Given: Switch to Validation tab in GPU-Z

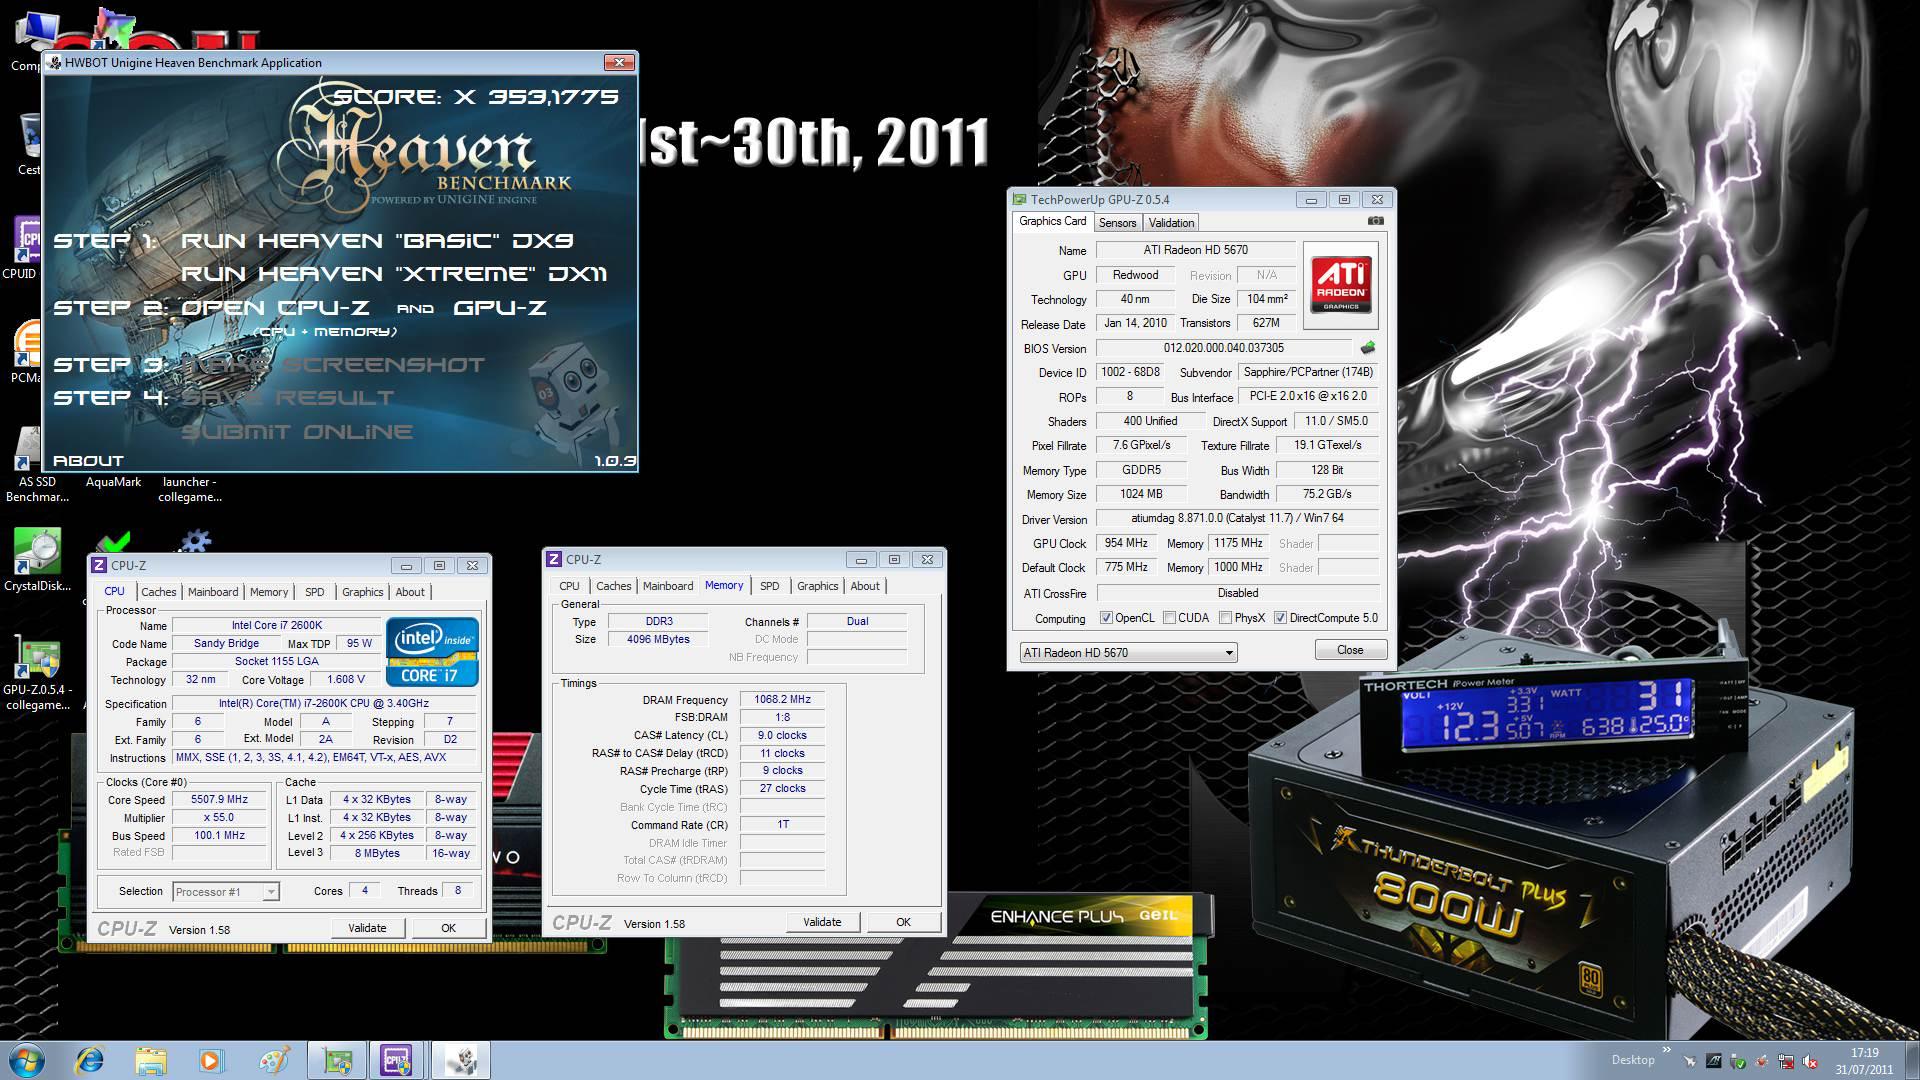Looking at the screenshot, I should point(1171,223).
